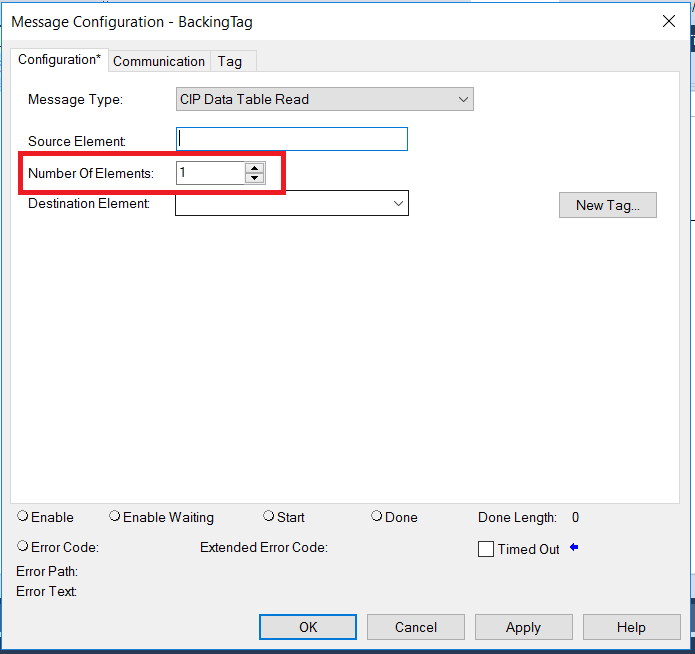Click the Extended Error Code label
This screenshot has width=695, height=654.
(264, 548)
